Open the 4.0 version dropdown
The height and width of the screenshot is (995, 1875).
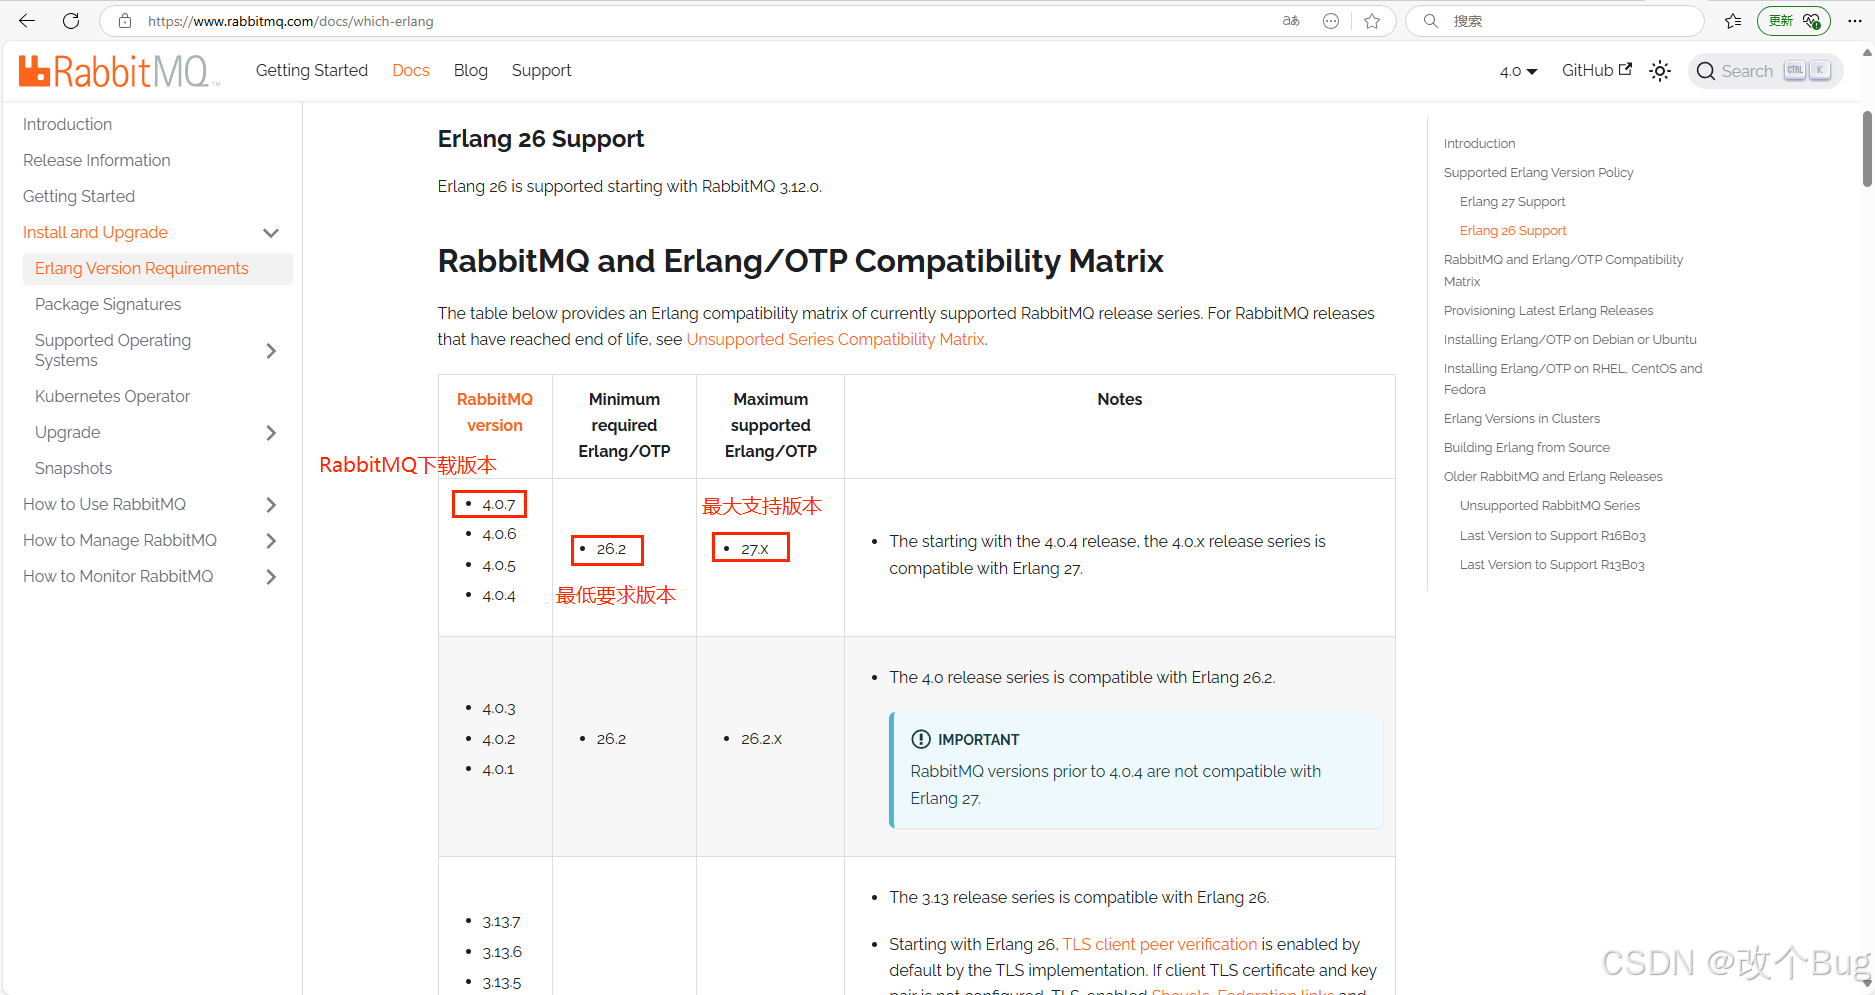[1517, 71]
